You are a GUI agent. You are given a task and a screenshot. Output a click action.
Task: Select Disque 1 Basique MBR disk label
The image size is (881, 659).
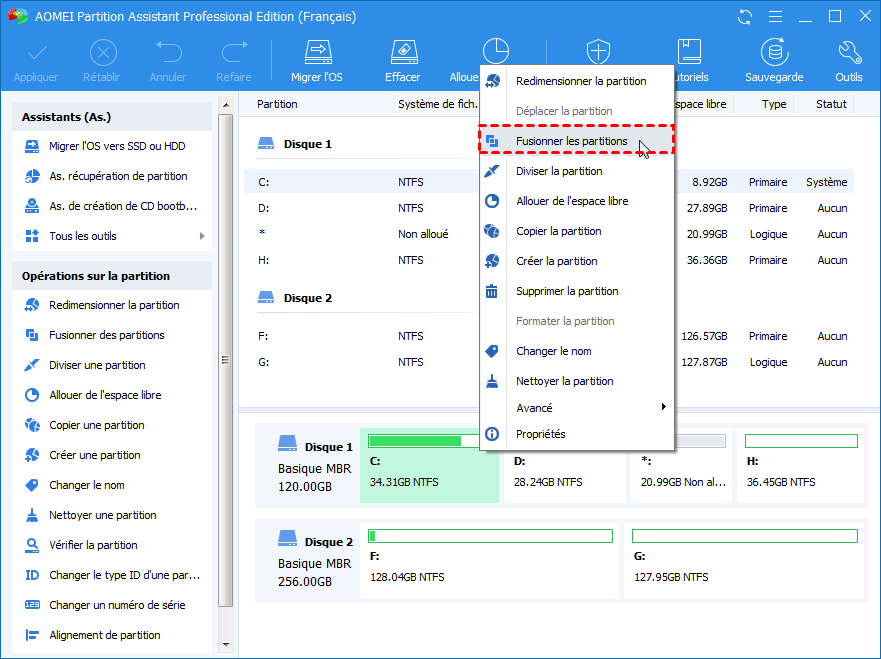point(315,465)
